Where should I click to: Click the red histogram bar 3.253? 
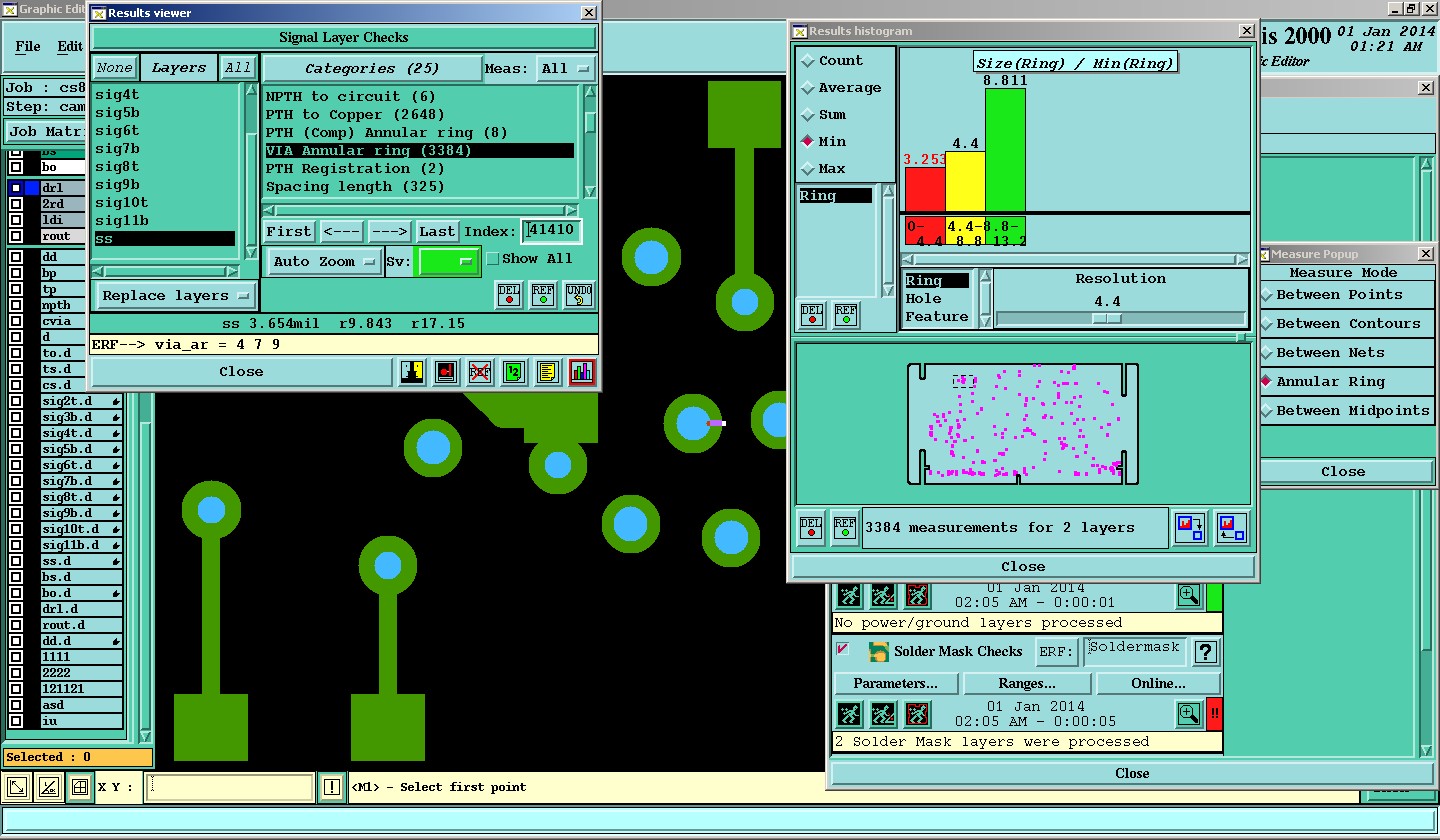(925, 189)
